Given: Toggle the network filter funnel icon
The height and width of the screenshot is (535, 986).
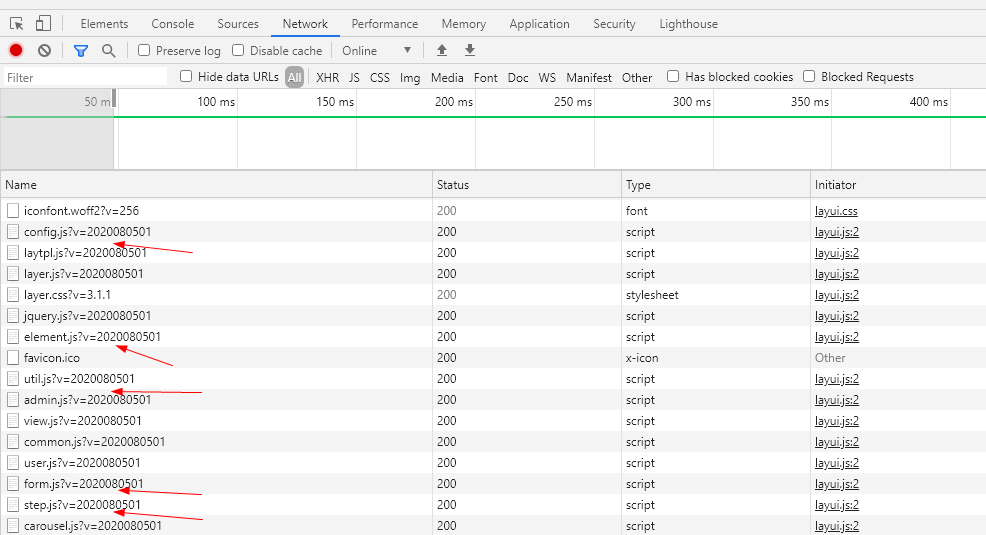Looking at the screenshot, I should tap(81, 50).
